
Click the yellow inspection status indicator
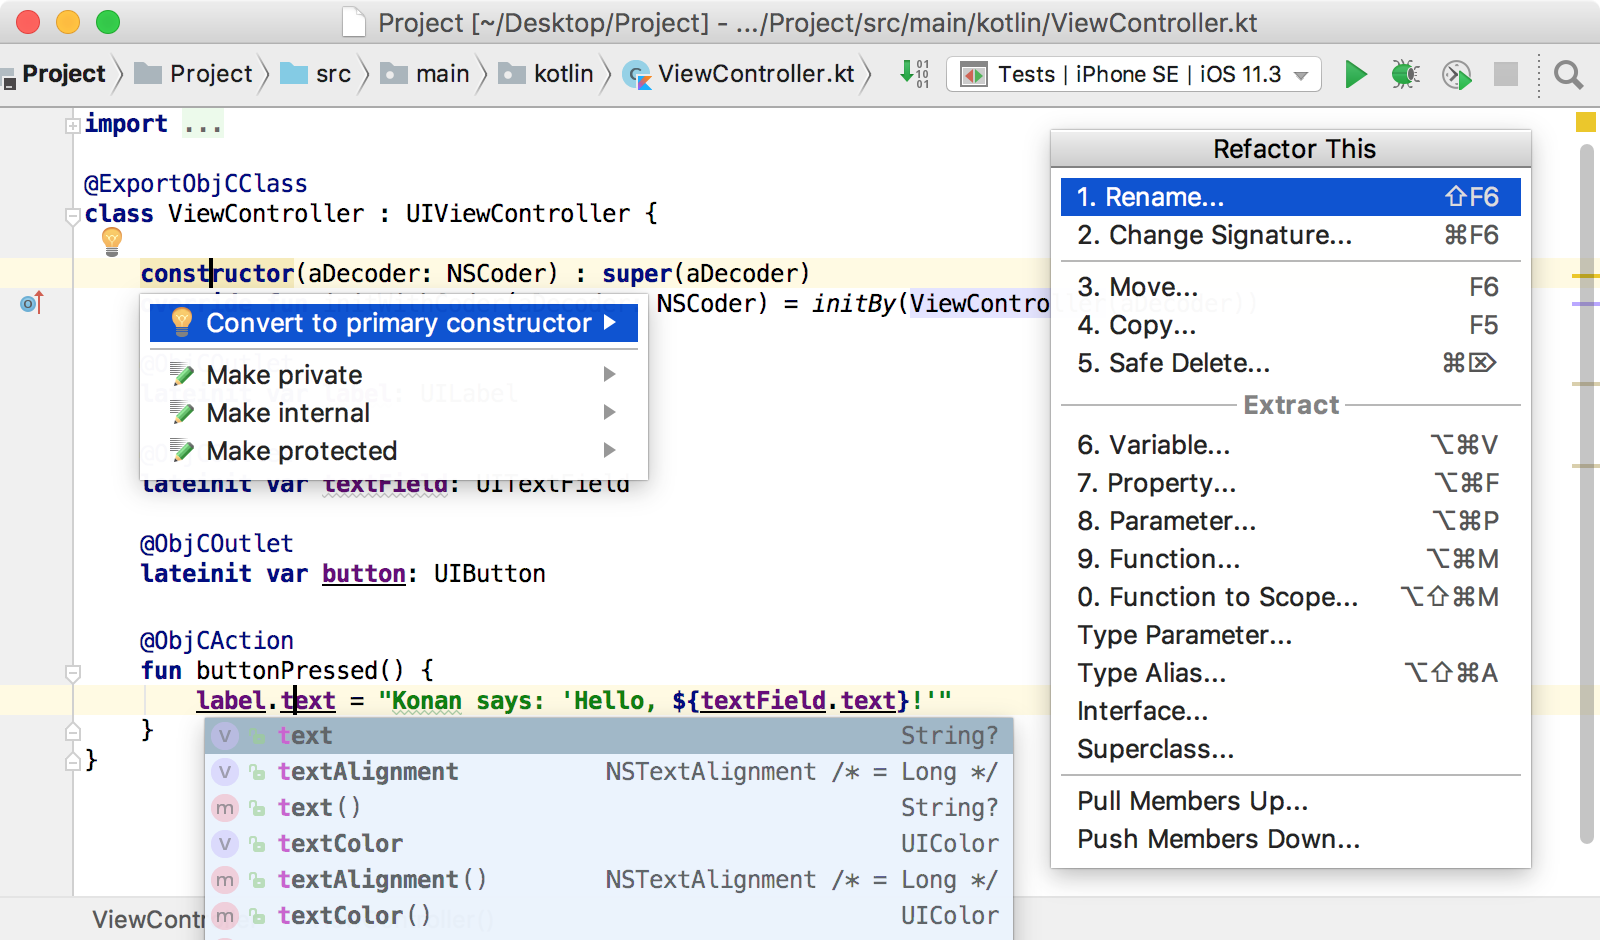coord(1585,122)
